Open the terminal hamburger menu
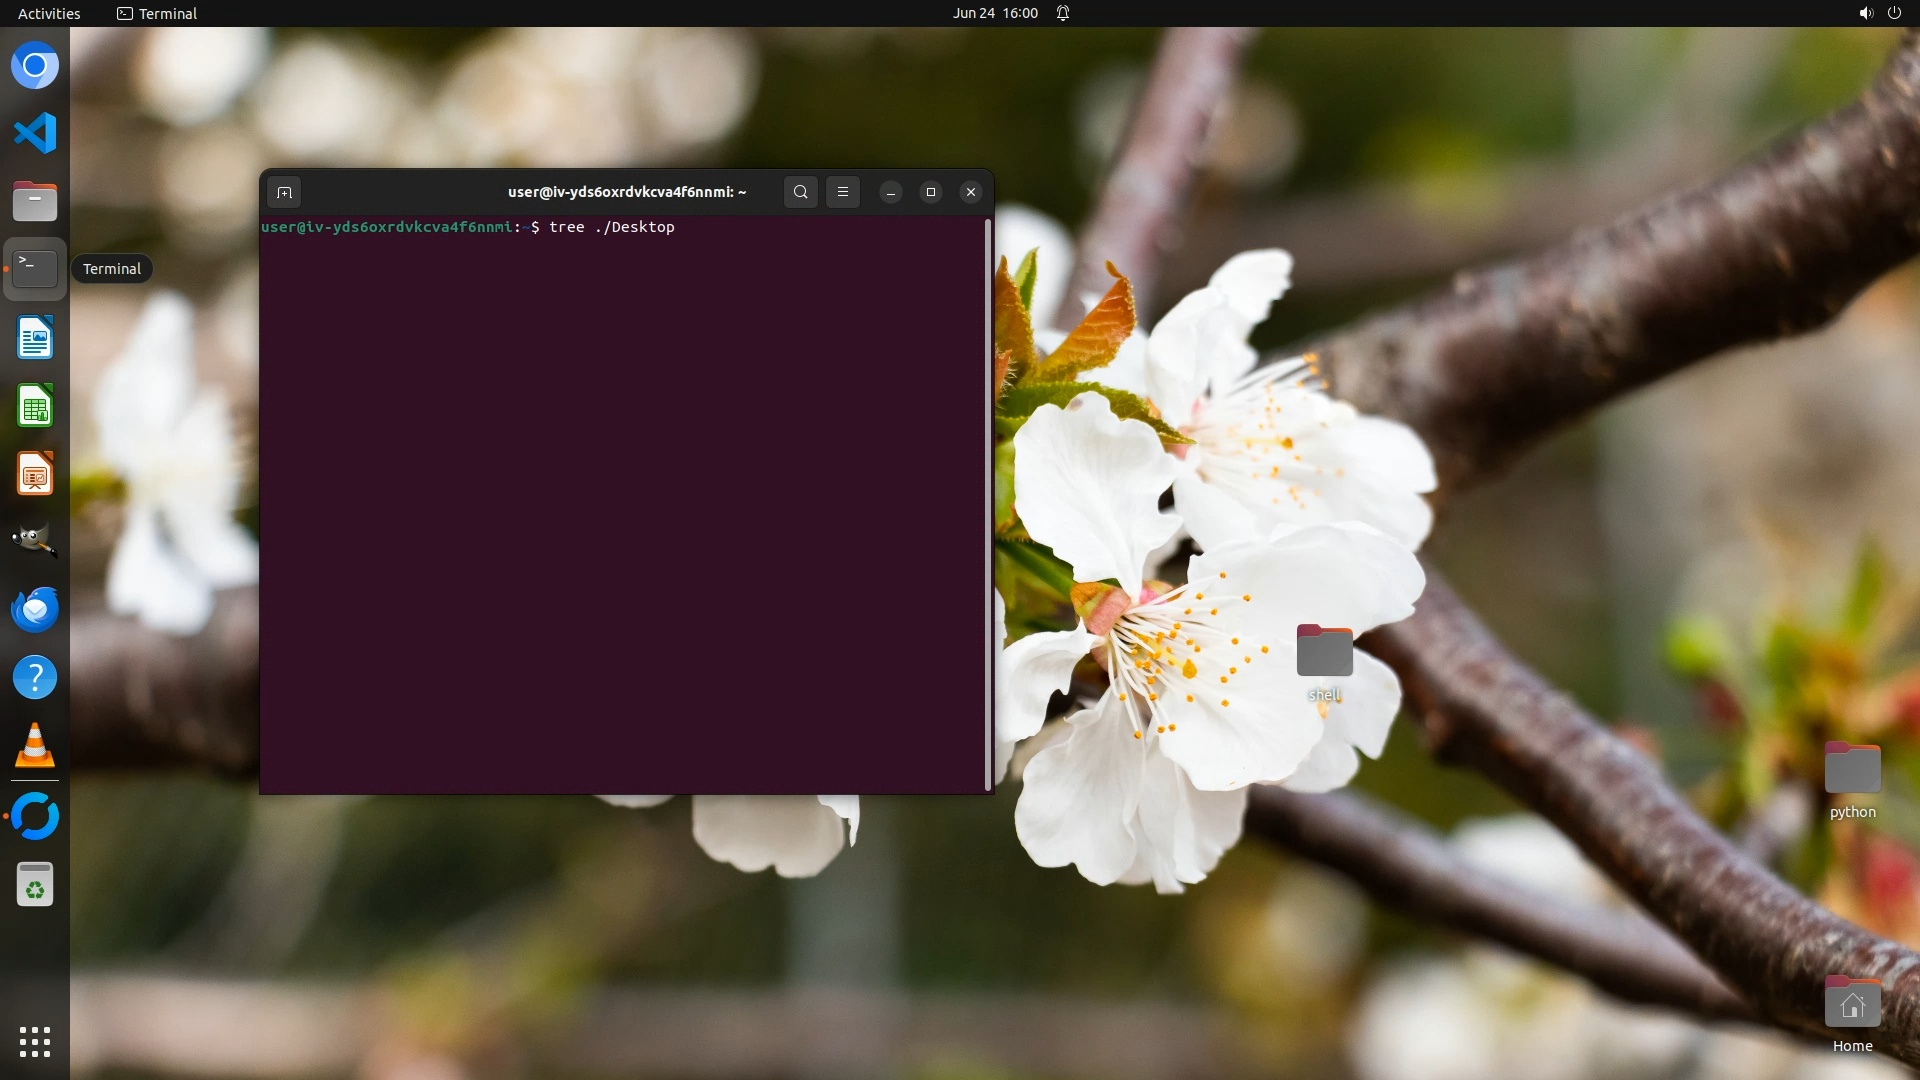The width and height of the screenshot is (1920, 1080). pyautogui.click(x=843, y=192)
